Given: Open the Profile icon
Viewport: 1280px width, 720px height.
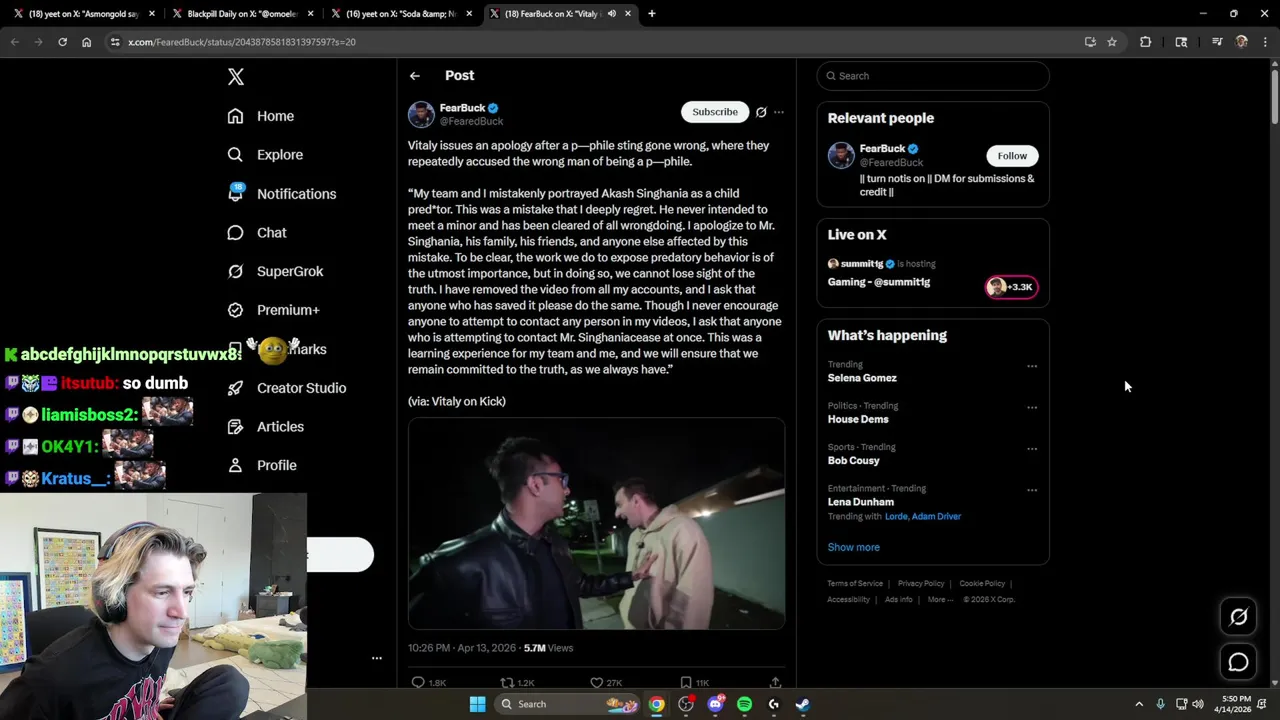Looking at the screenshot, I should pyautogui.click(x=235, y=465).
